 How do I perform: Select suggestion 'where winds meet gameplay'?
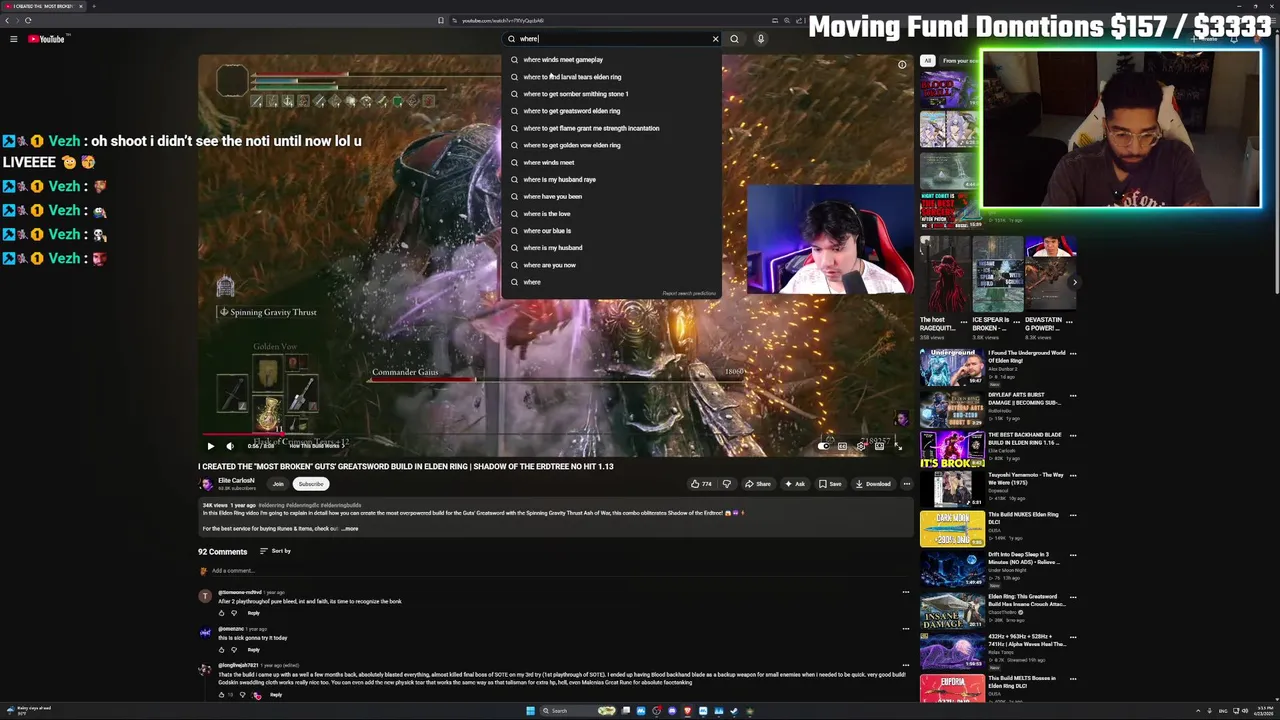click(x=611, y=60)
